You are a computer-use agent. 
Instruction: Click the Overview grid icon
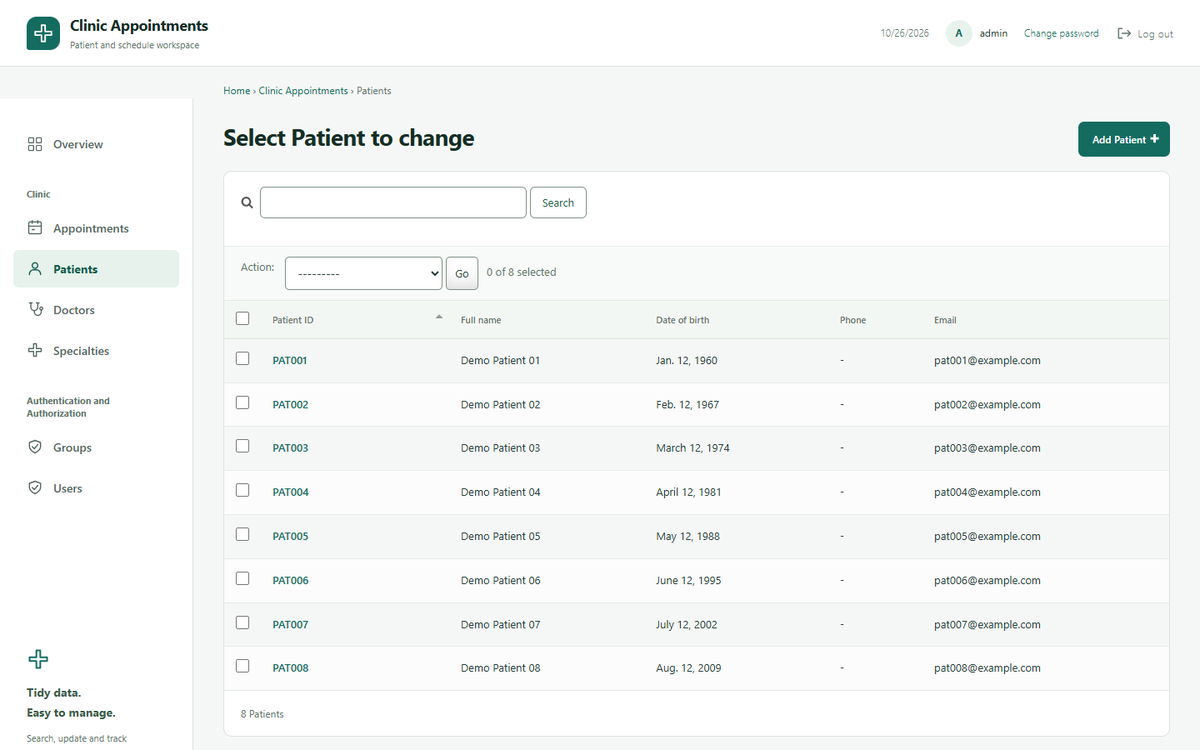[35, 144]
